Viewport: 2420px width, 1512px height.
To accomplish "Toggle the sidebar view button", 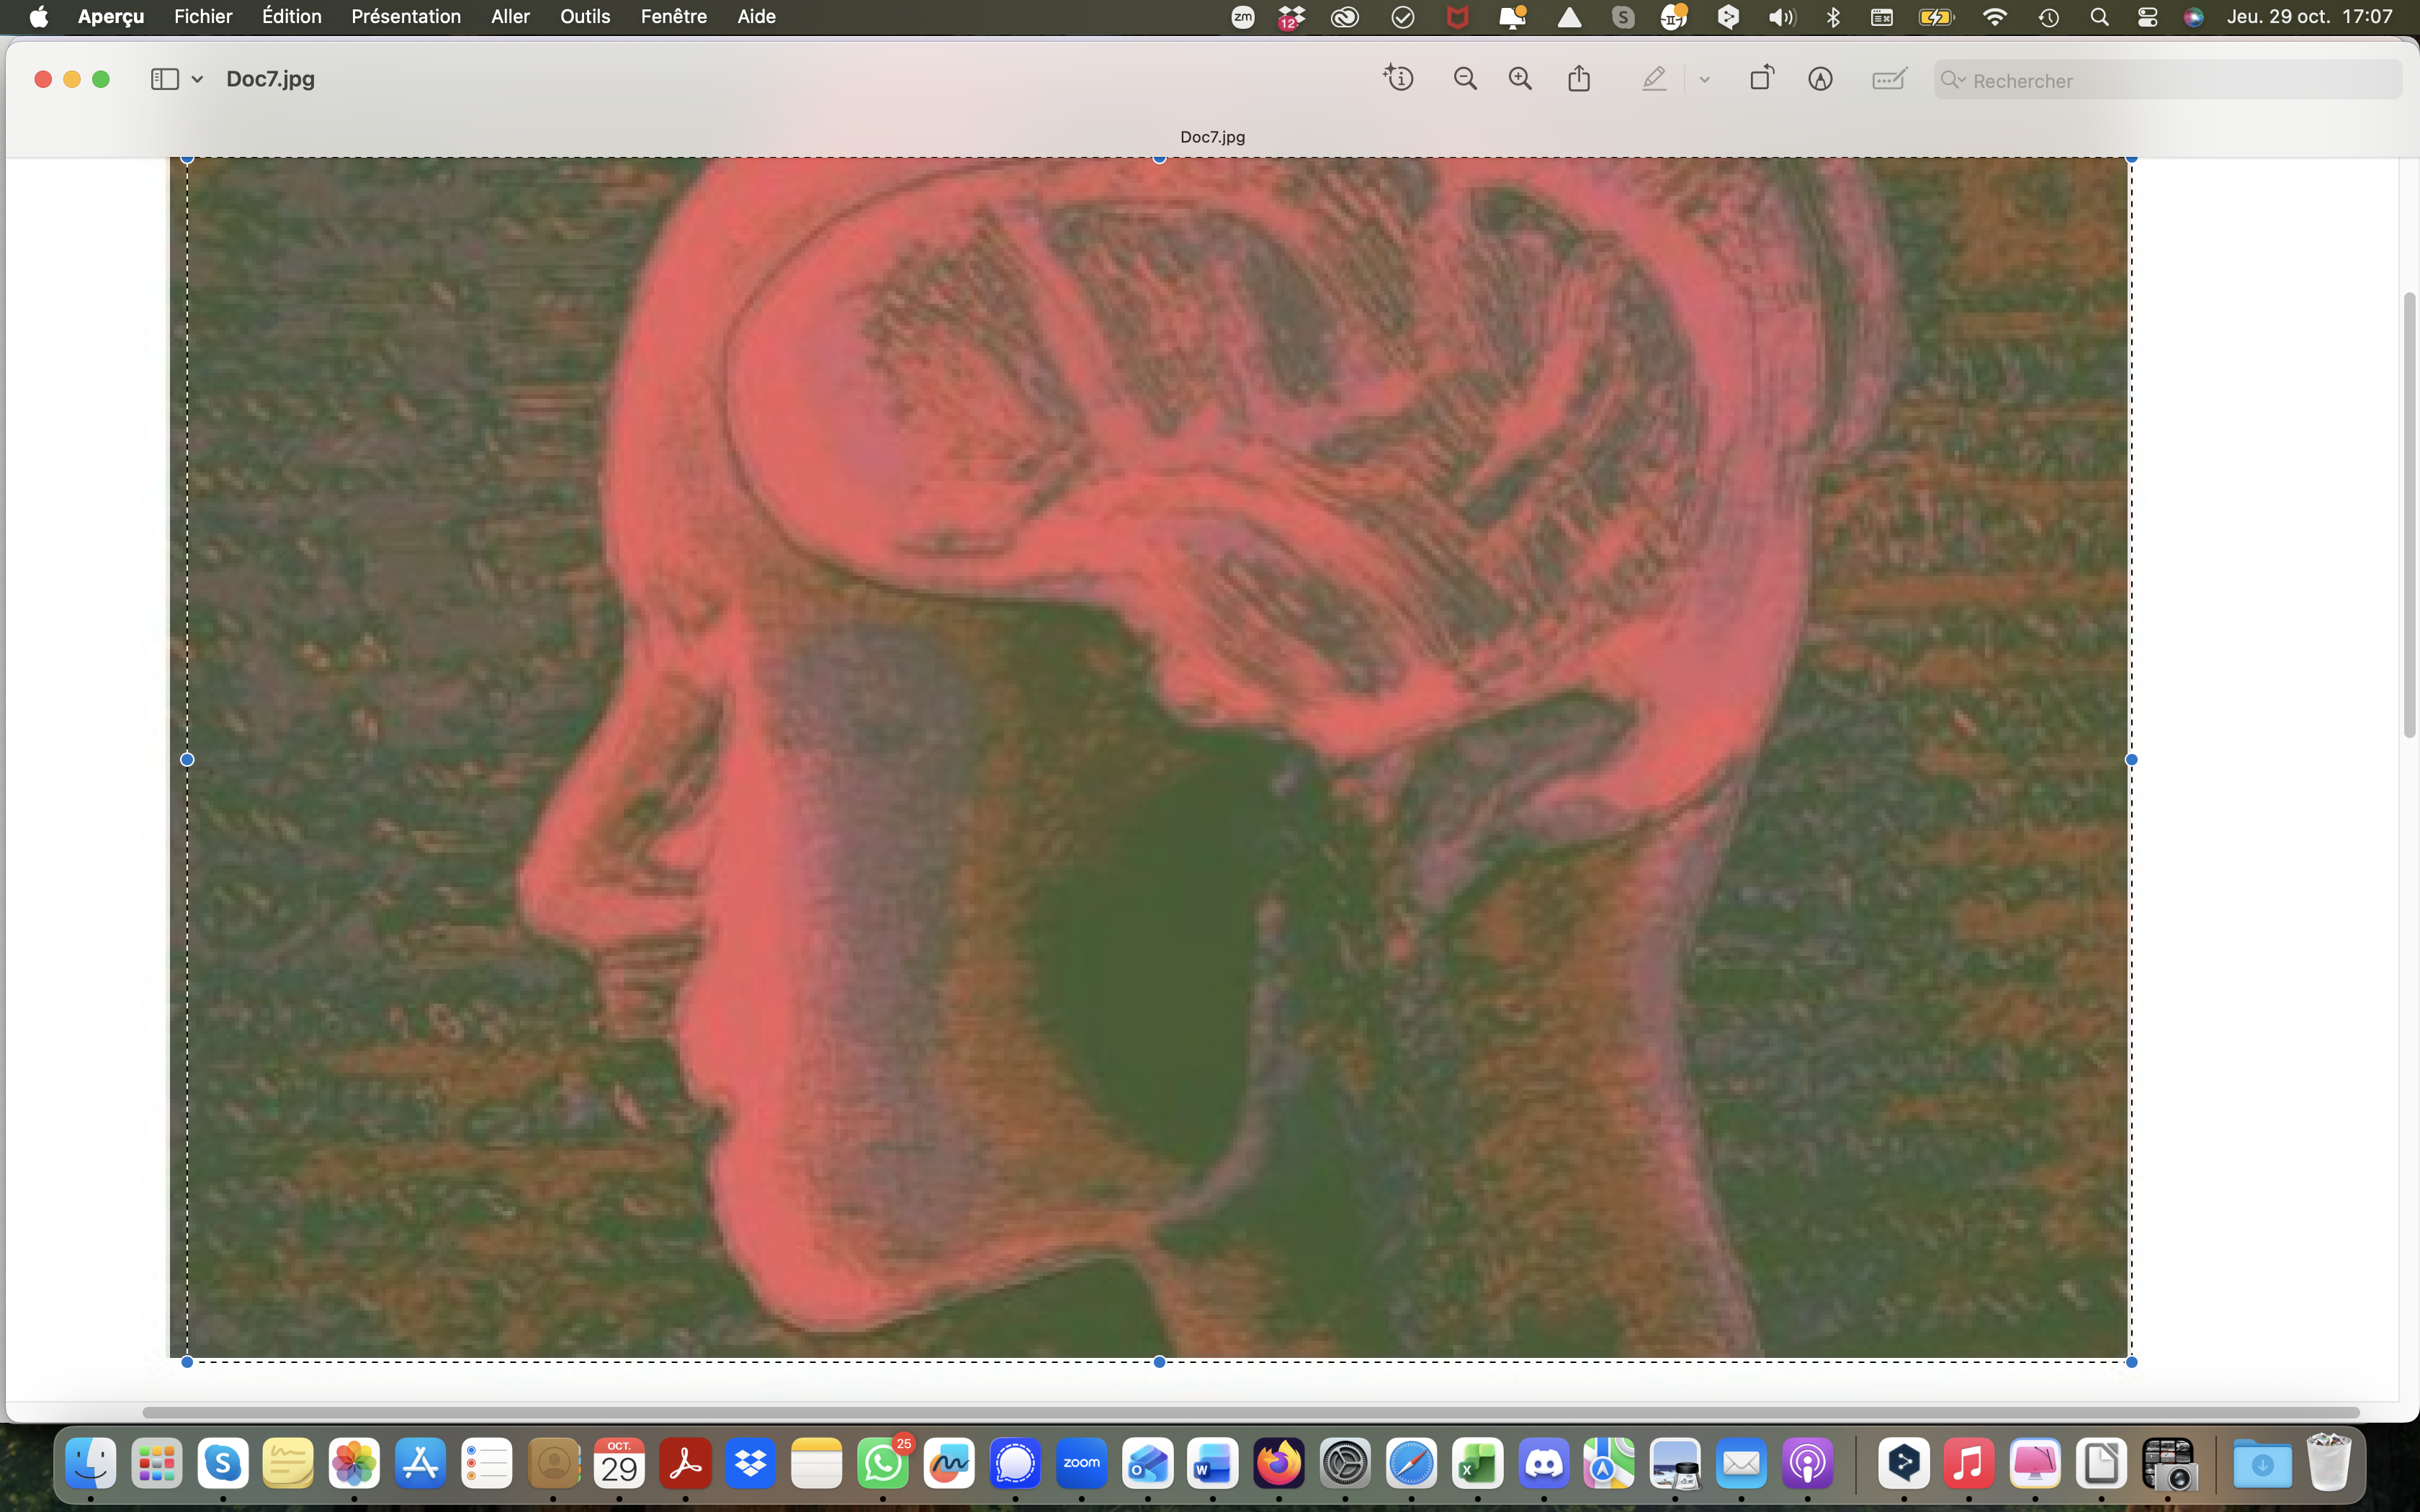I will click(x=164, y=79).
